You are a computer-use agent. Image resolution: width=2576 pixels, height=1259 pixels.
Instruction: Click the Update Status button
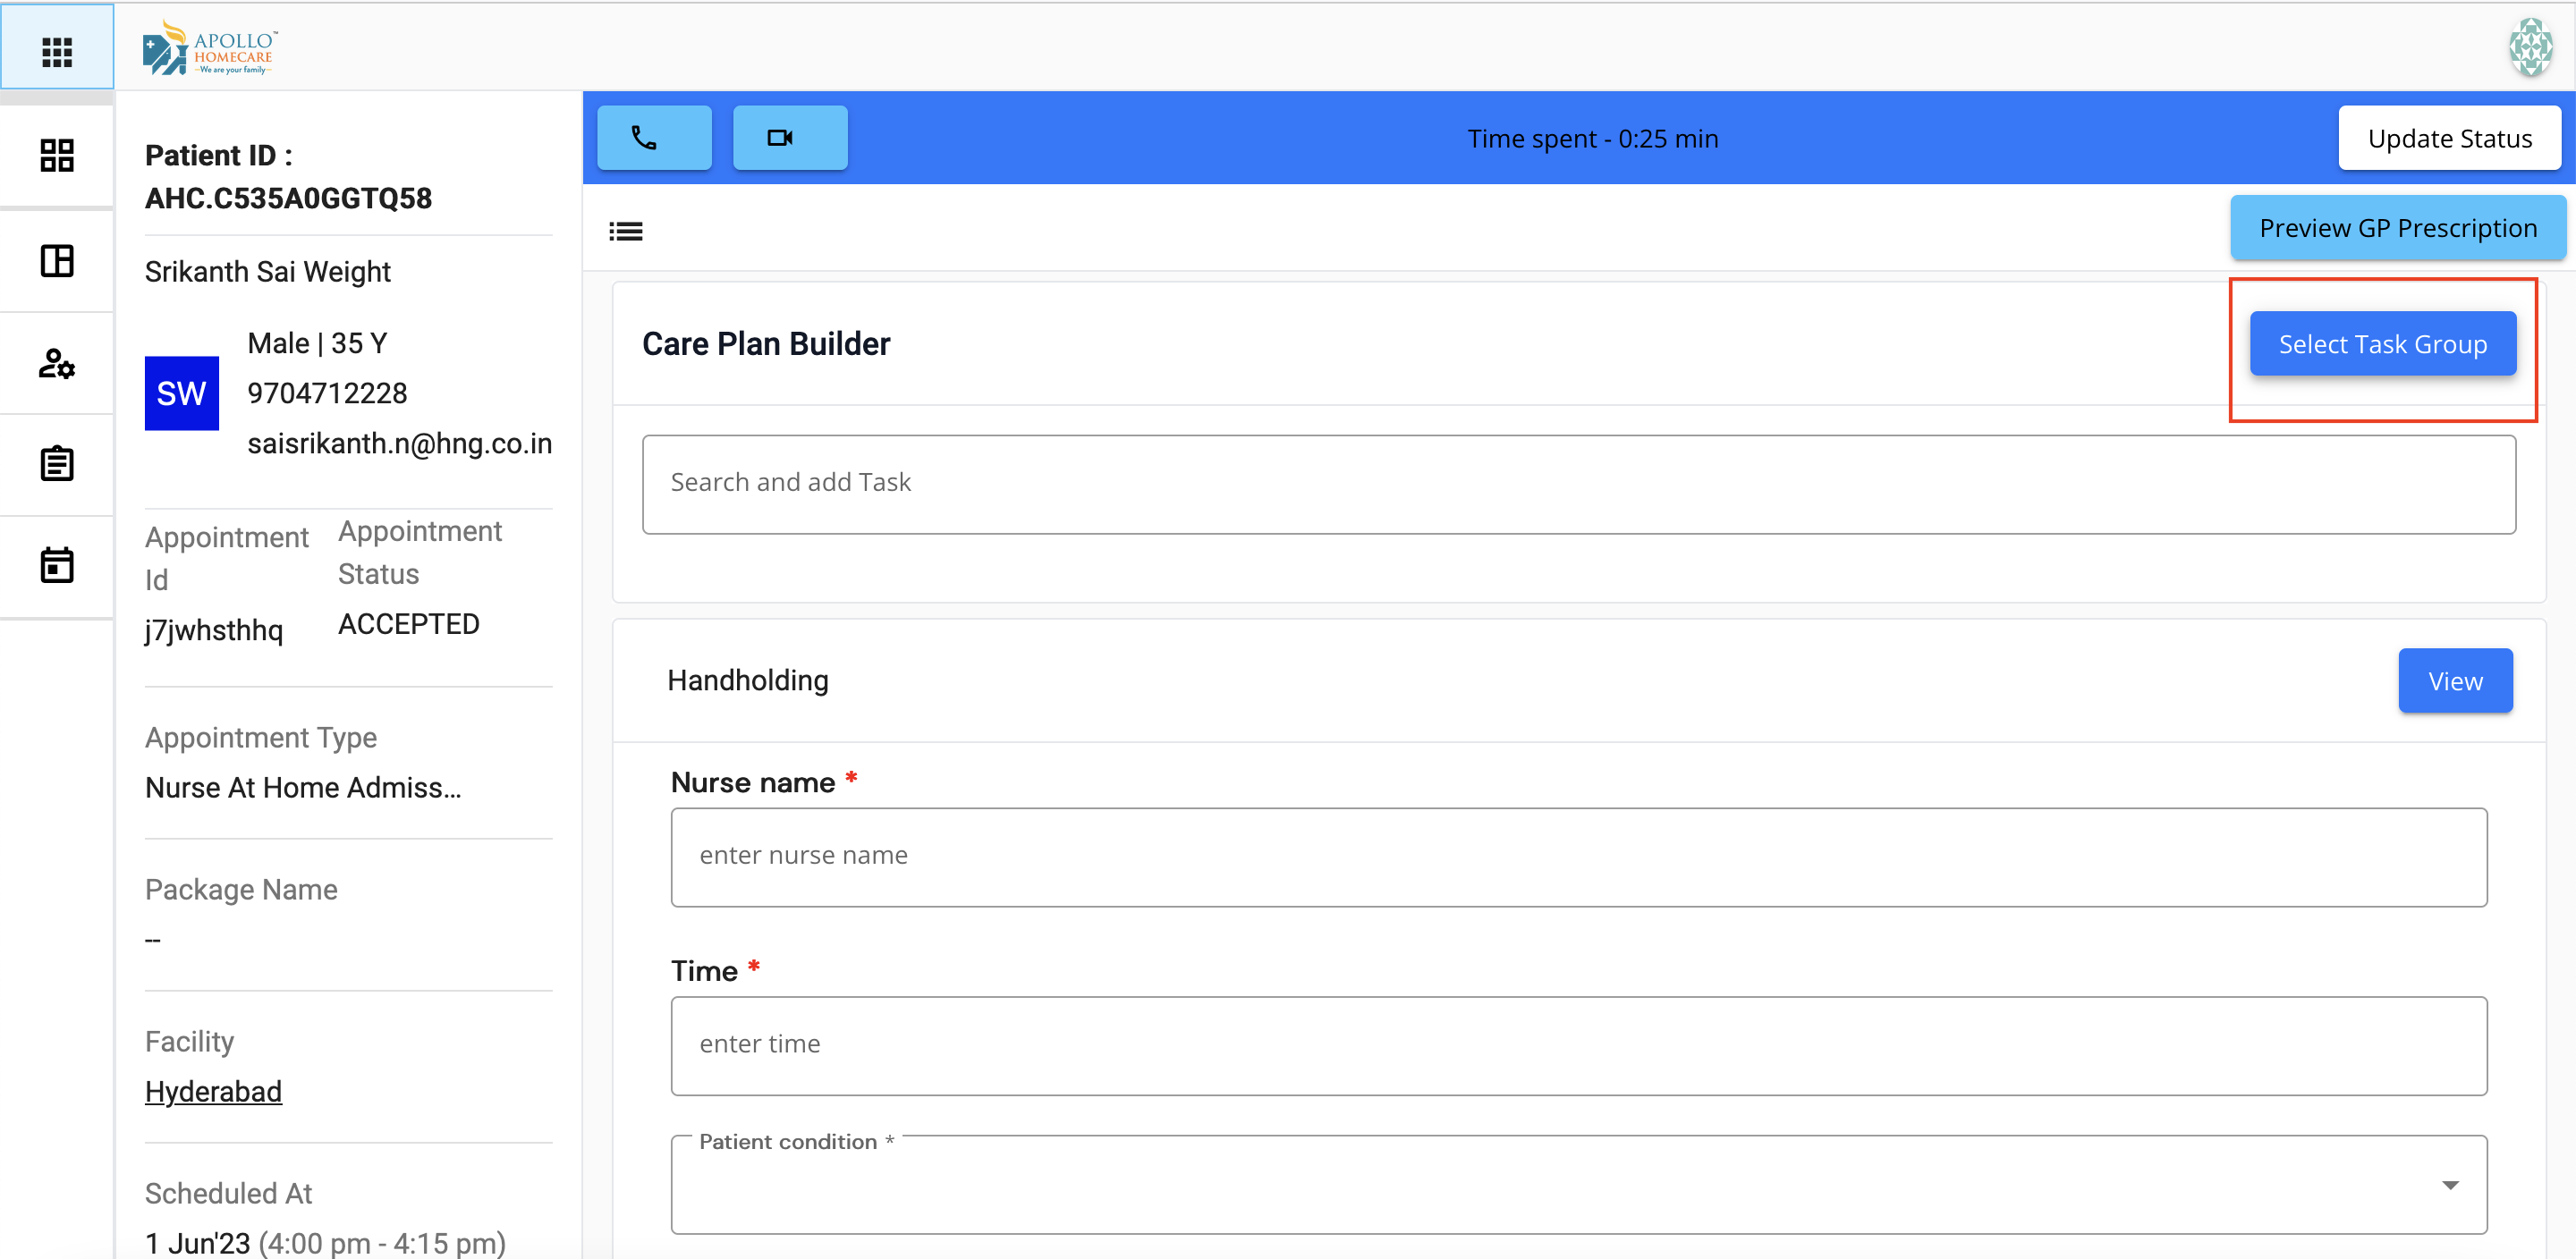tap(2449, 138)
